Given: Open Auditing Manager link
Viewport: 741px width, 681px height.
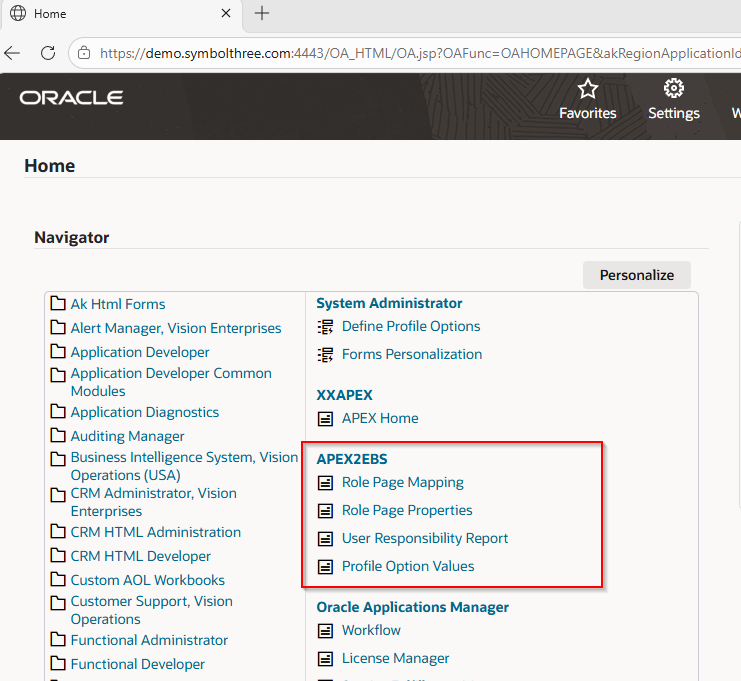Looking at the screenshot, I should tap(128, 436).
